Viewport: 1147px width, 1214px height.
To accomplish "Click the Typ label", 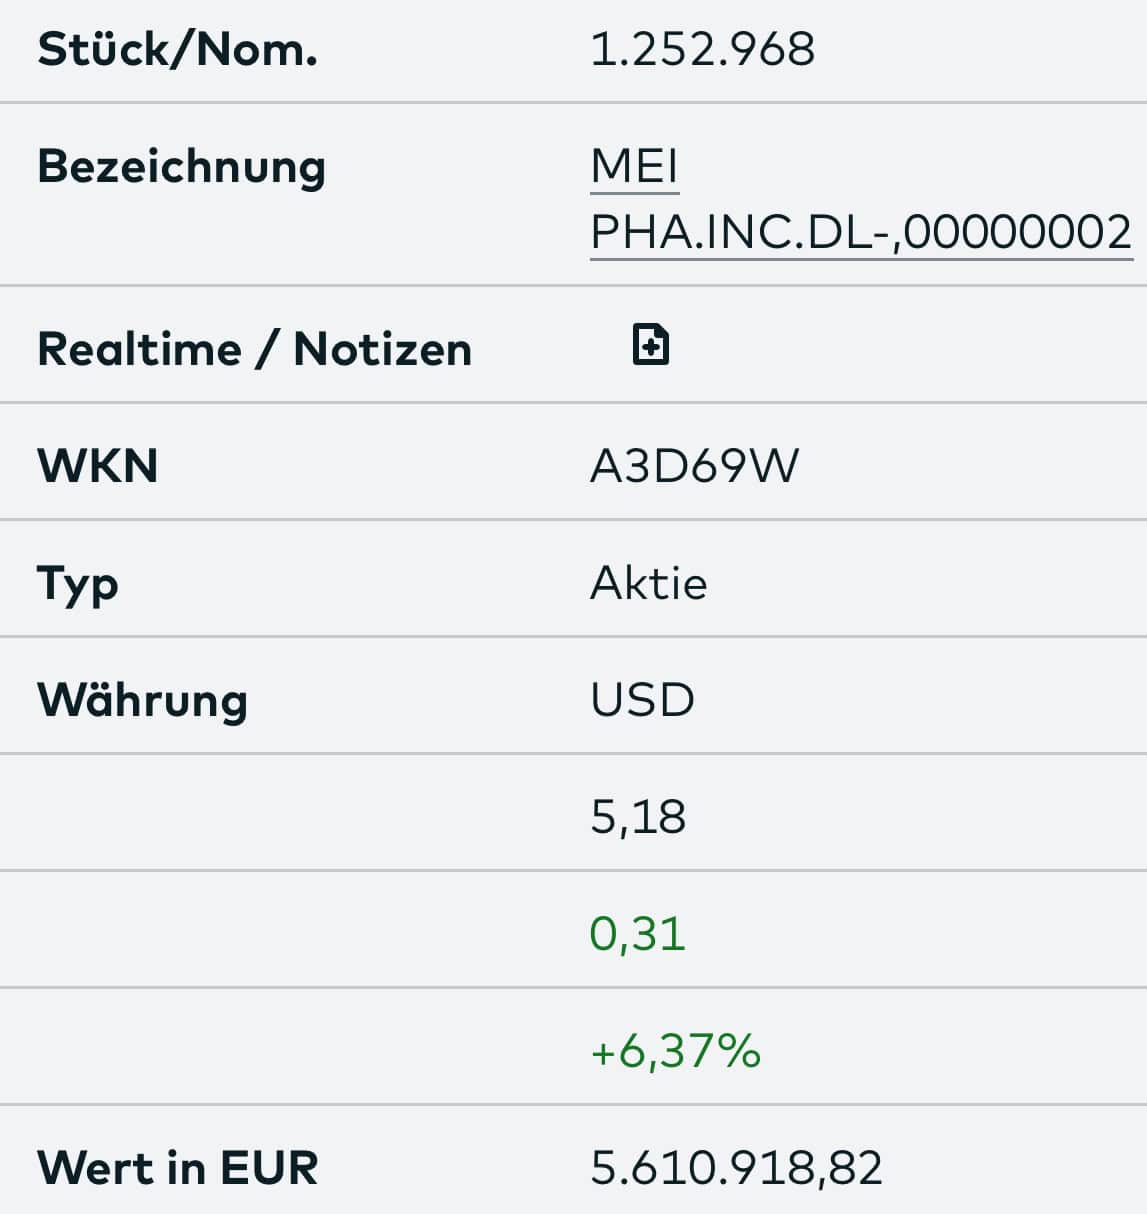I will click(x=78, y=585).
